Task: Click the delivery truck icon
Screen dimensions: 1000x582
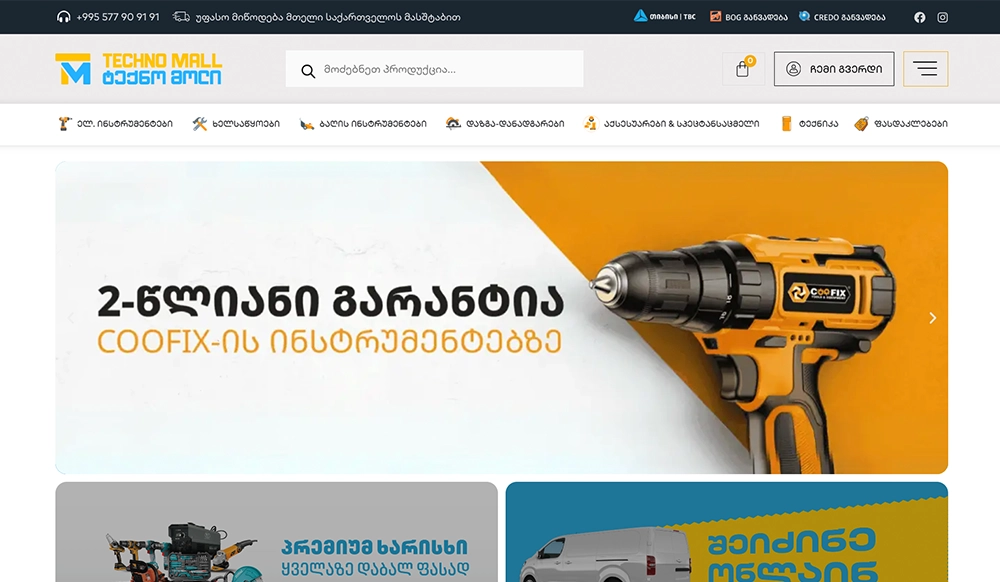Action: pos(181,17)
